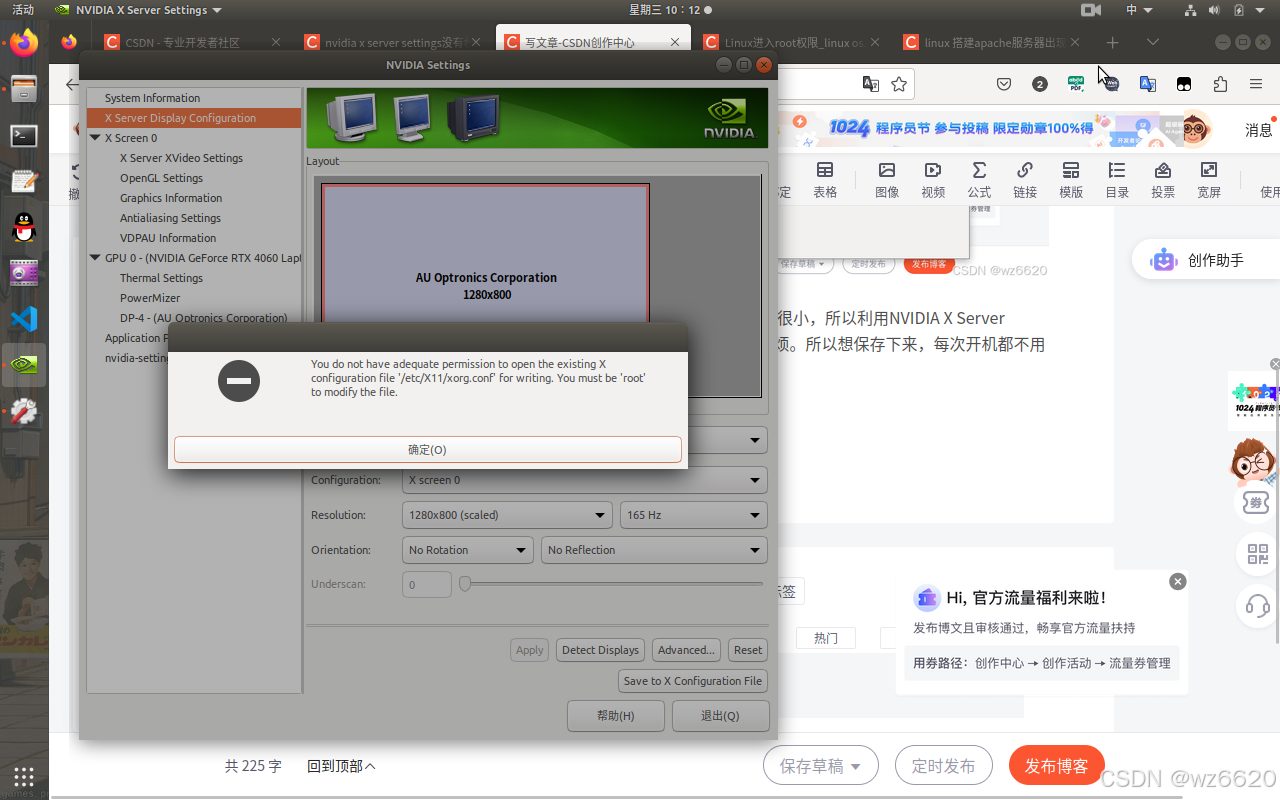Click the translate page icon in address bar
1280x800 pixels.
[x=871, y=85]
